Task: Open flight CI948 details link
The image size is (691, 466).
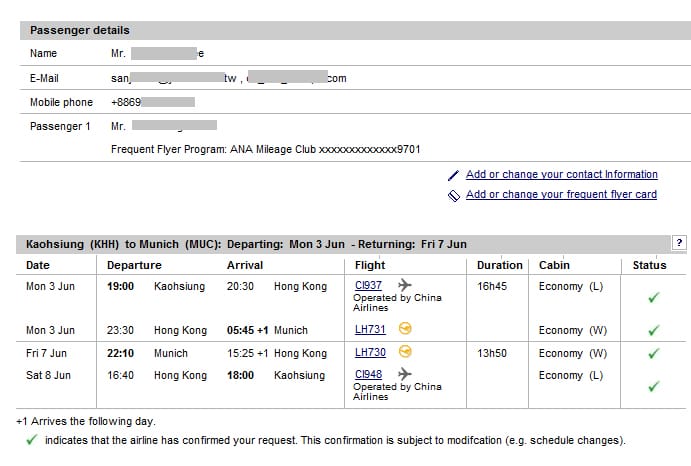Action: point(368,374)
